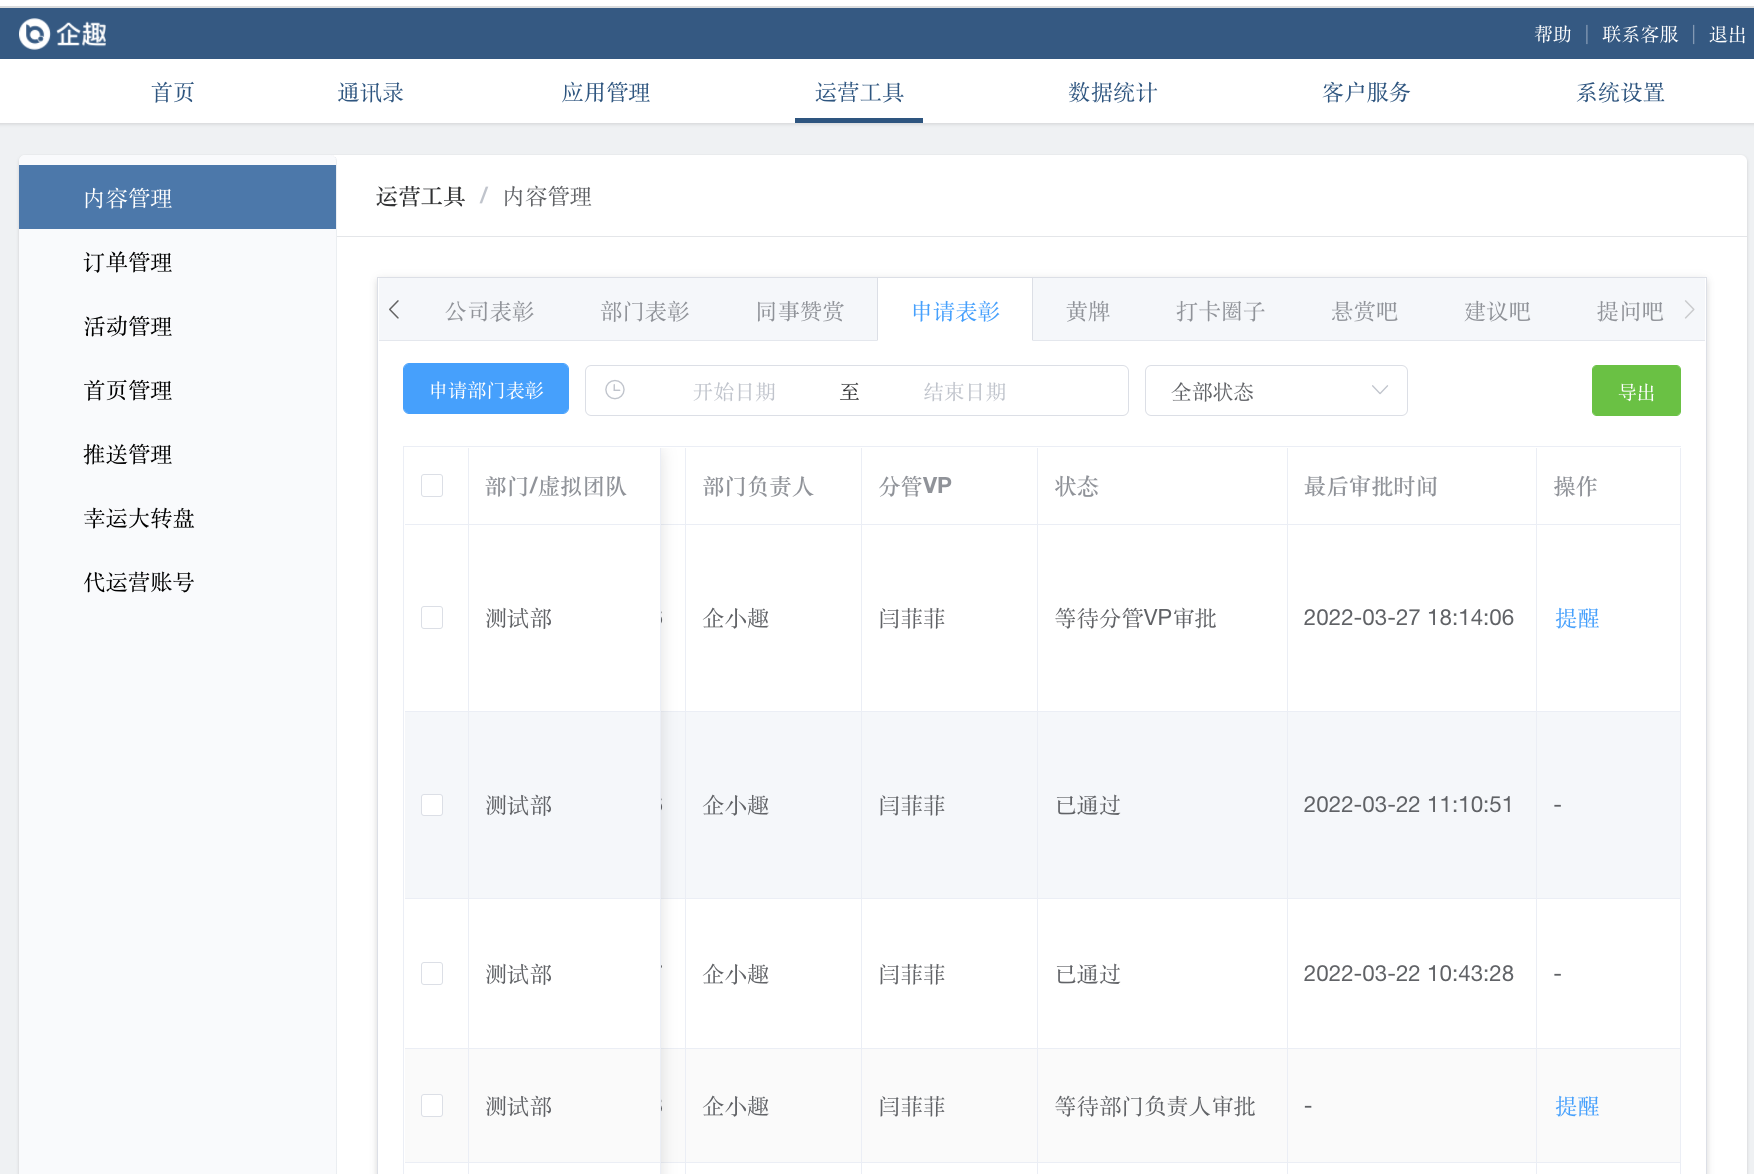Screen dimensions: 1754x1174
Task: Click 闫菲菲 in the 2022-03-22 11:10:51 row
Action: click(x=912, y=805)
